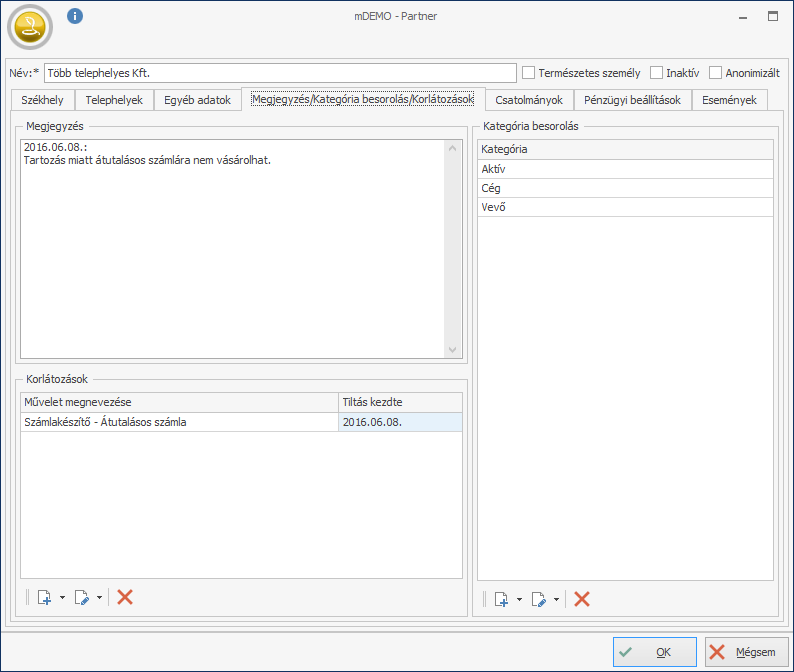Image resolution: width=794 pixels, height=672 pixels.
Task: Open the Telephelyek tab
Action: click(x=114, y=100)
